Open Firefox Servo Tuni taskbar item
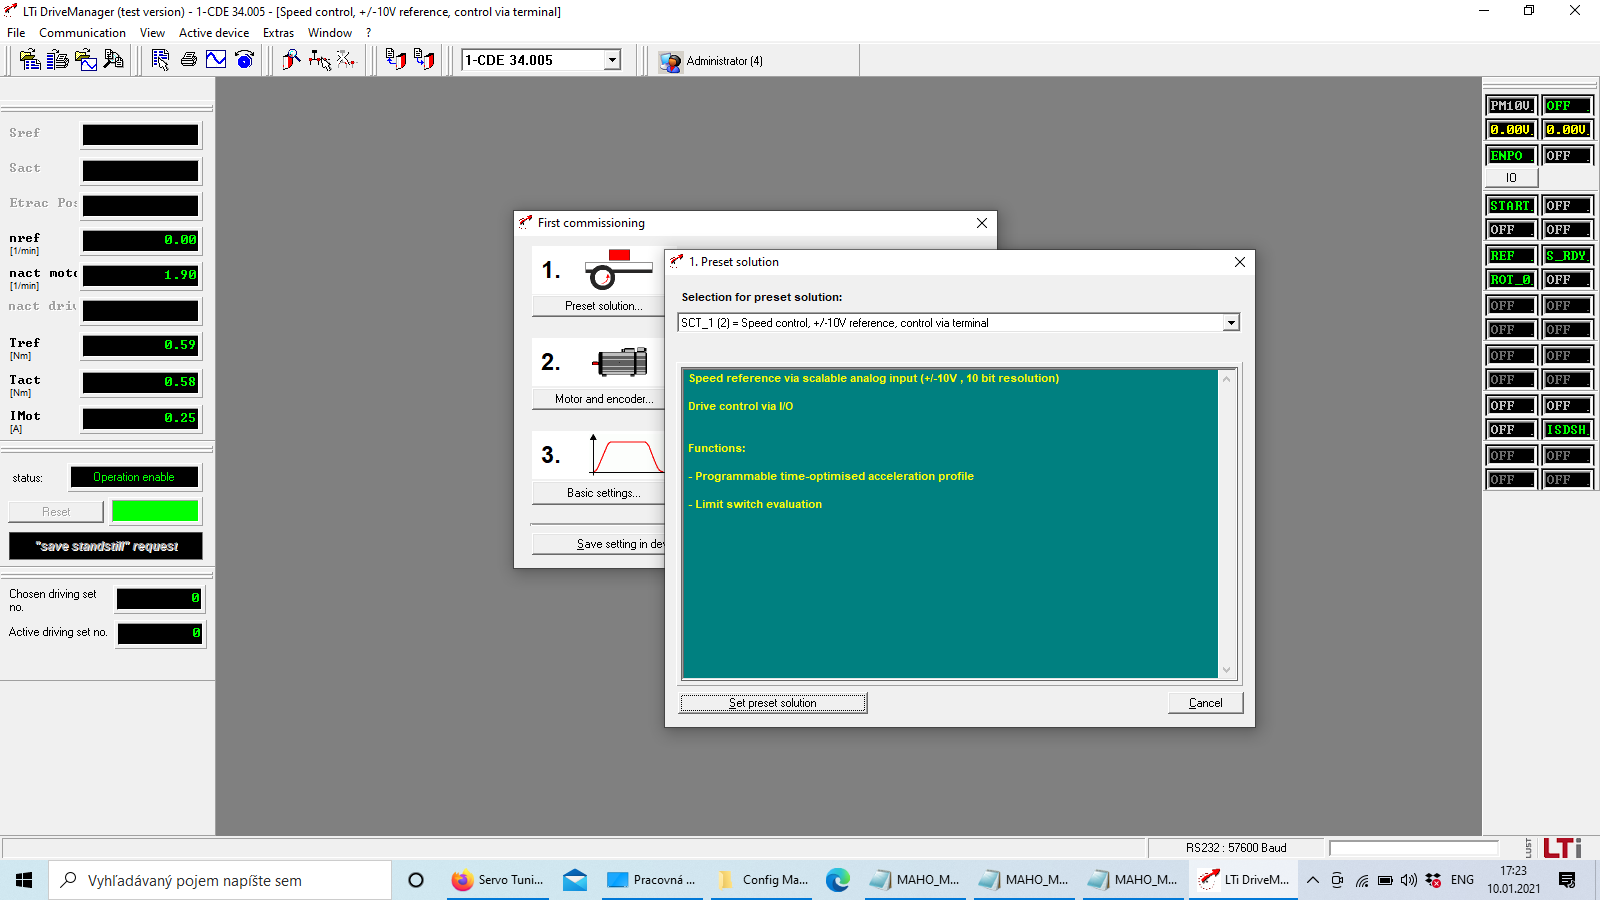Screen dimensions: 1600x900 (x=498, y=880)
